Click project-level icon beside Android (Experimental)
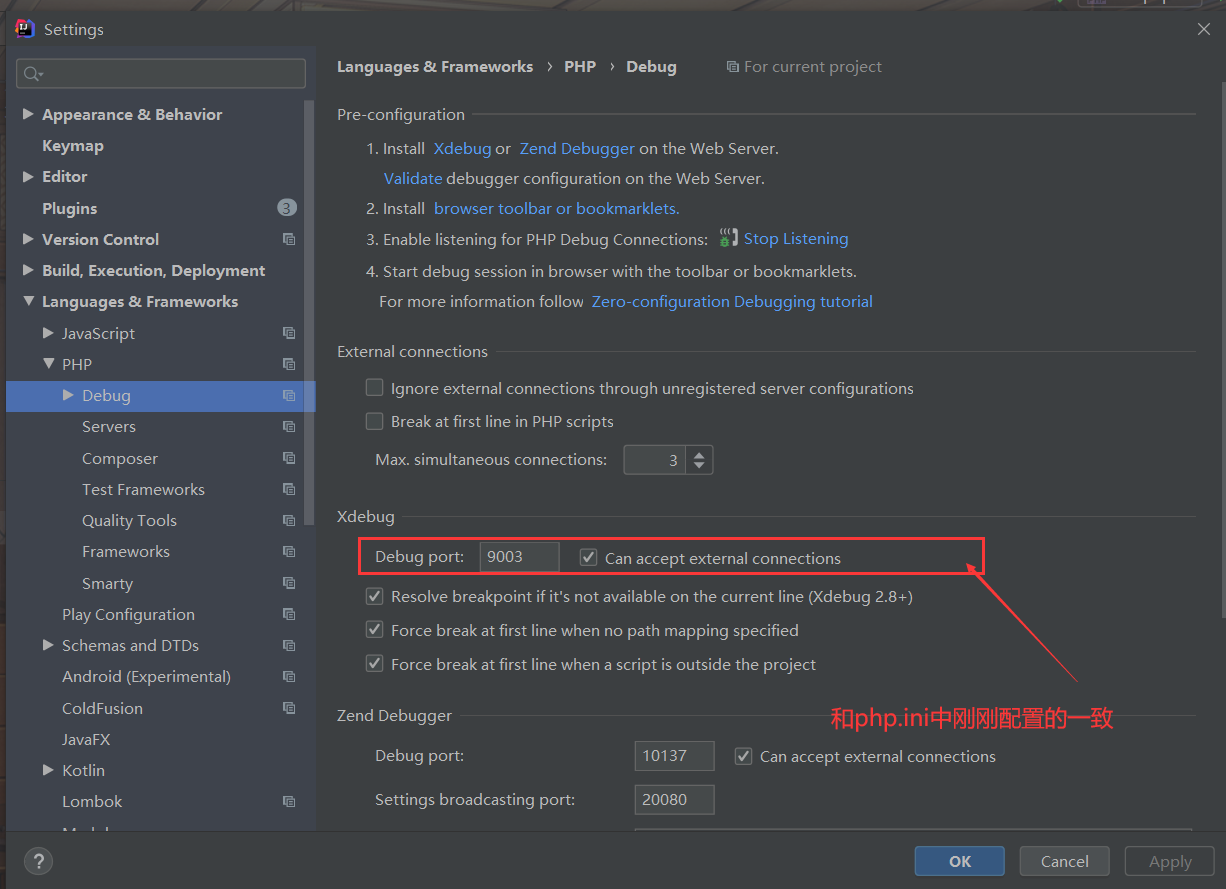This screenshot has width=1226, height=889. [x=289, y=677]
